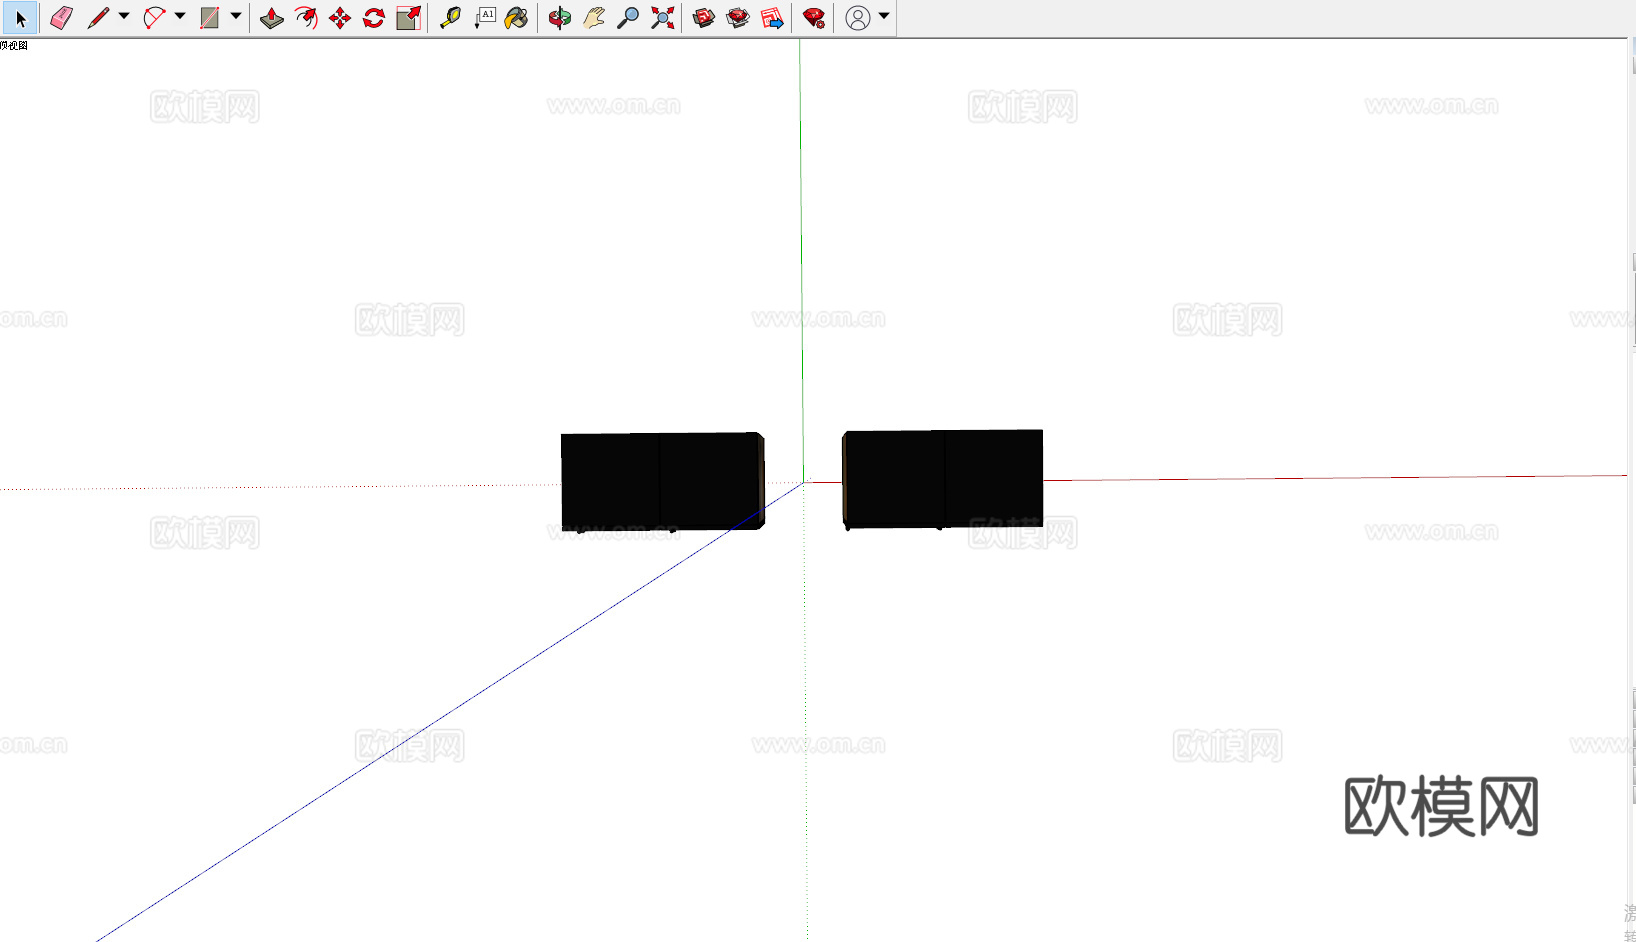Pick the pink Eraser tool
The width and height of the screenshot is (1636, 942).
click(x=61, y=18)
